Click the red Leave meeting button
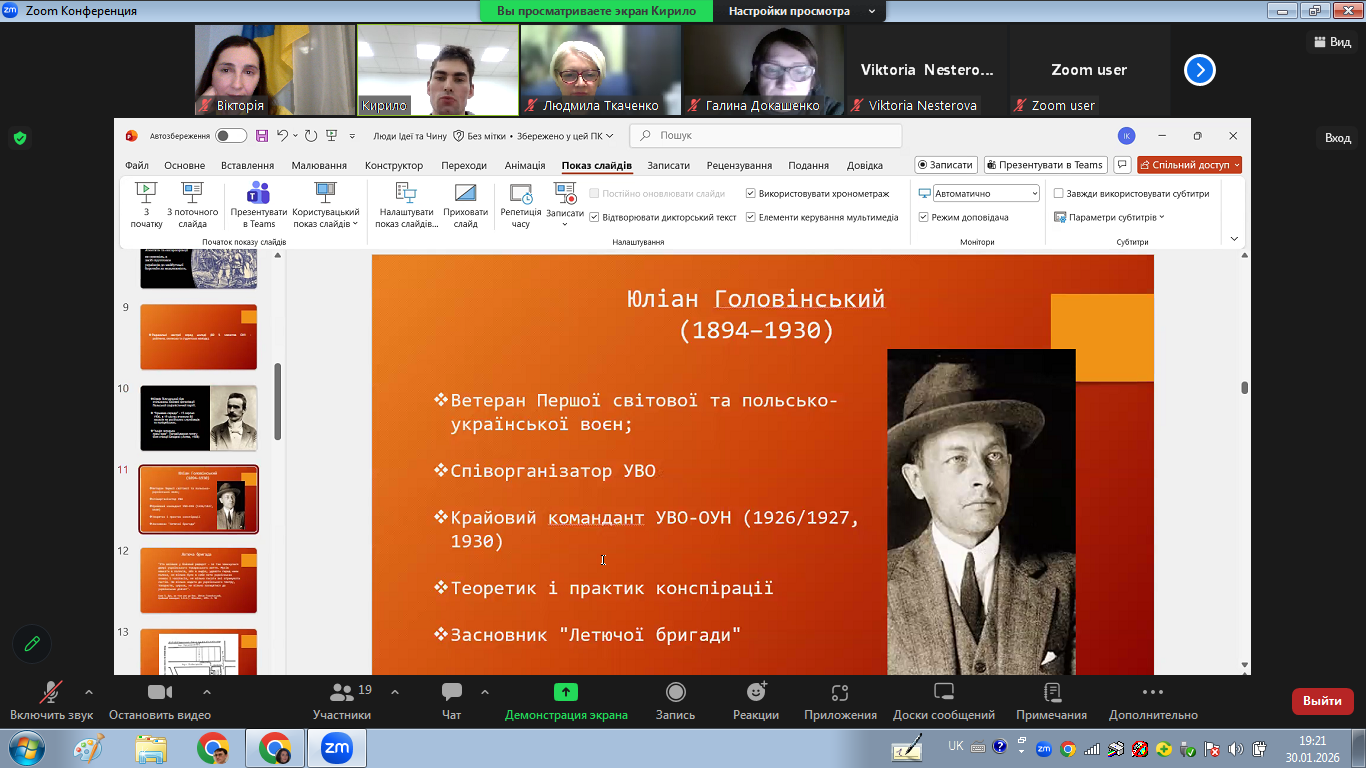This screenshot has height=768, width=1366. point(1322,701)
